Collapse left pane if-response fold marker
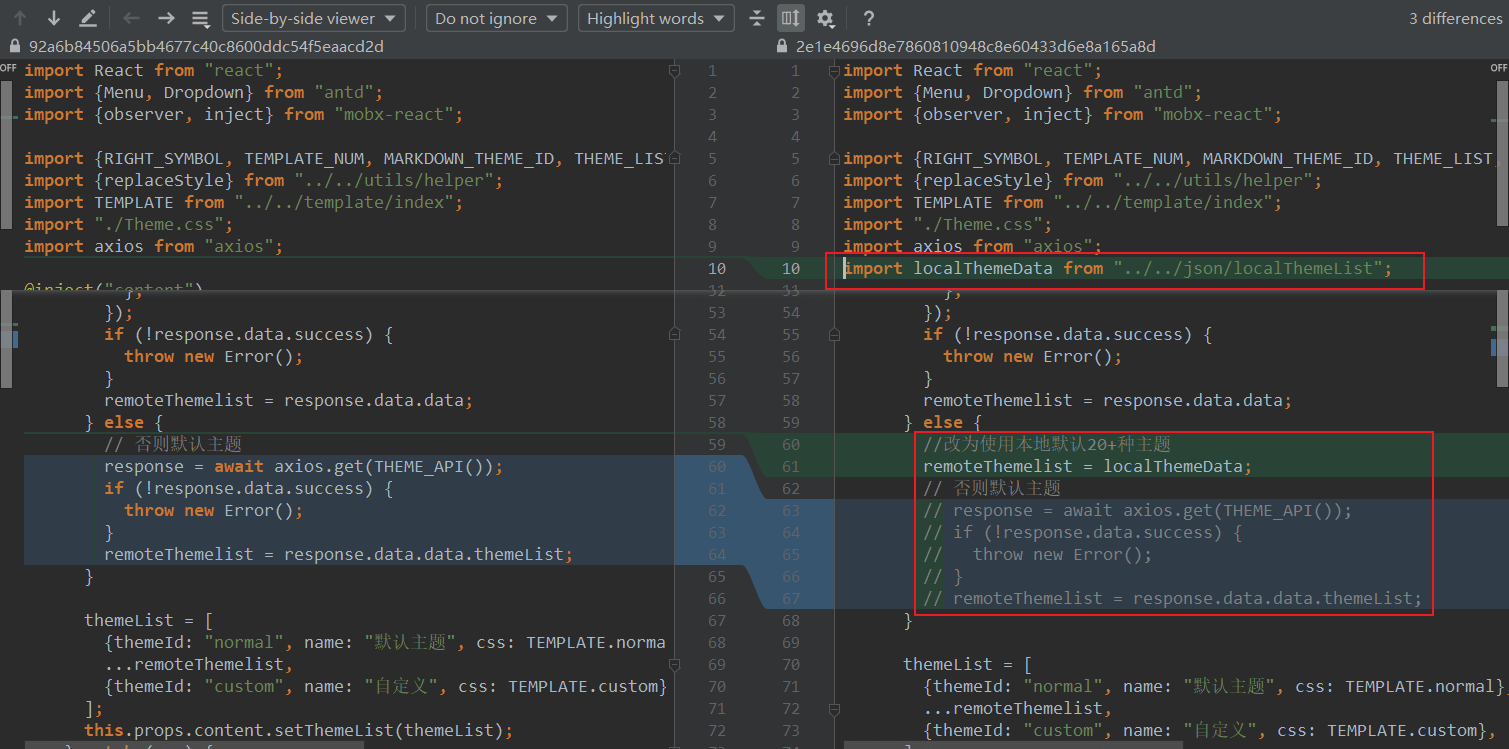Screen dimensions: 1509x749 673,334
